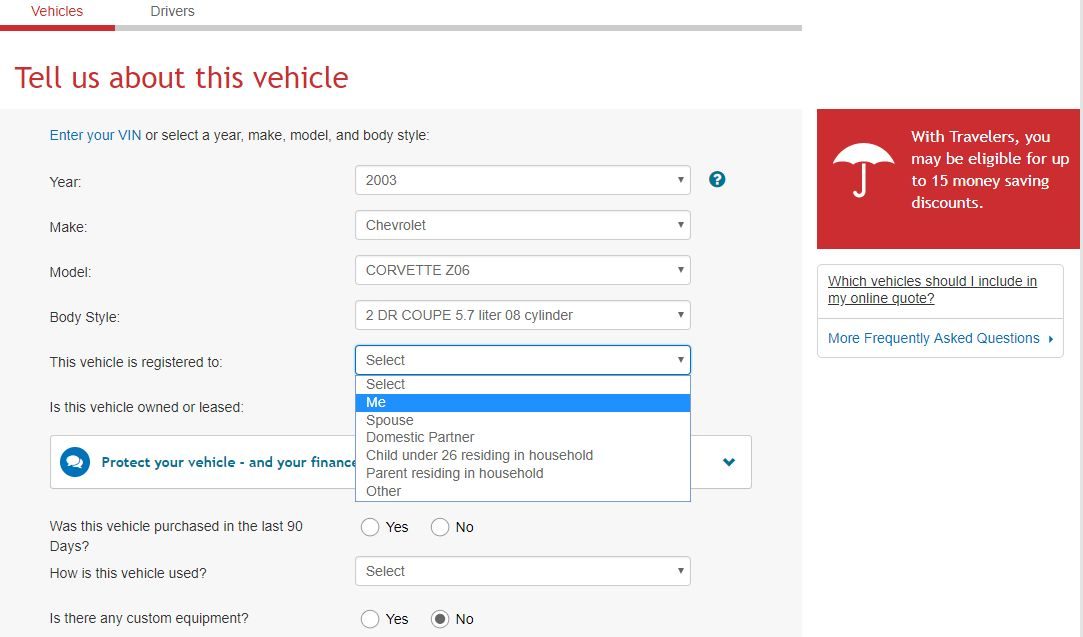Open More Frequently Asked Questions link
Viewport: 1083px width, 637px height.
coord(933,339)
